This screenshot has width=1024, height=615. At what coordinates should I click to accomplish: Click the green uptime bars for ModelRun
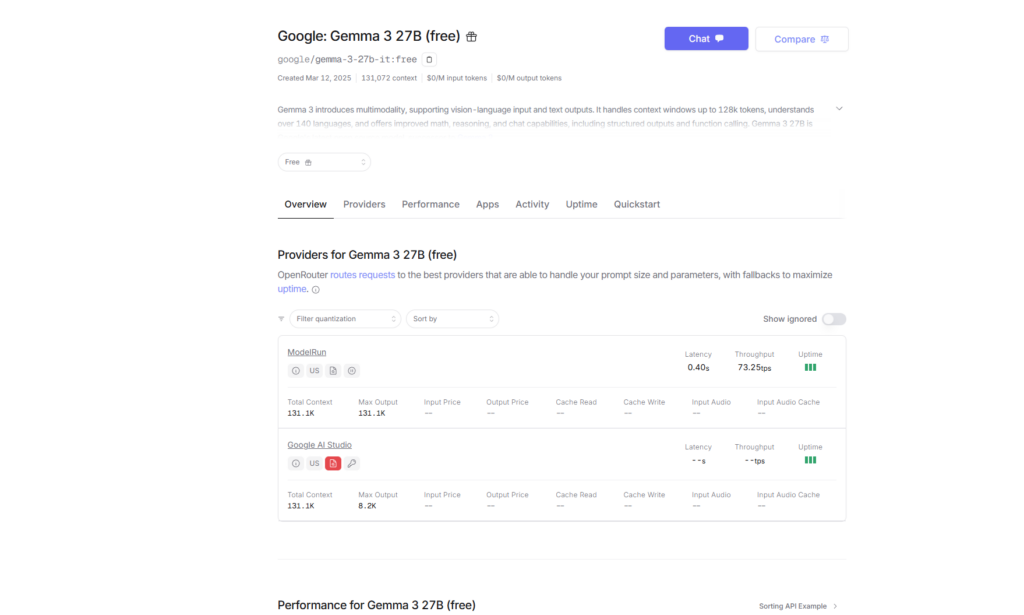click(810, 367)
